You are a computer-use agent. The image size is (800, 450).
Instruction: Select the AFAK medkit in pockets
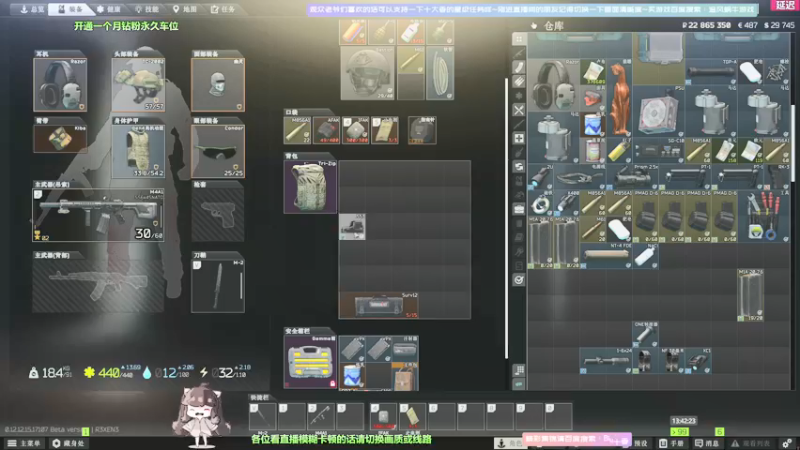326,130
